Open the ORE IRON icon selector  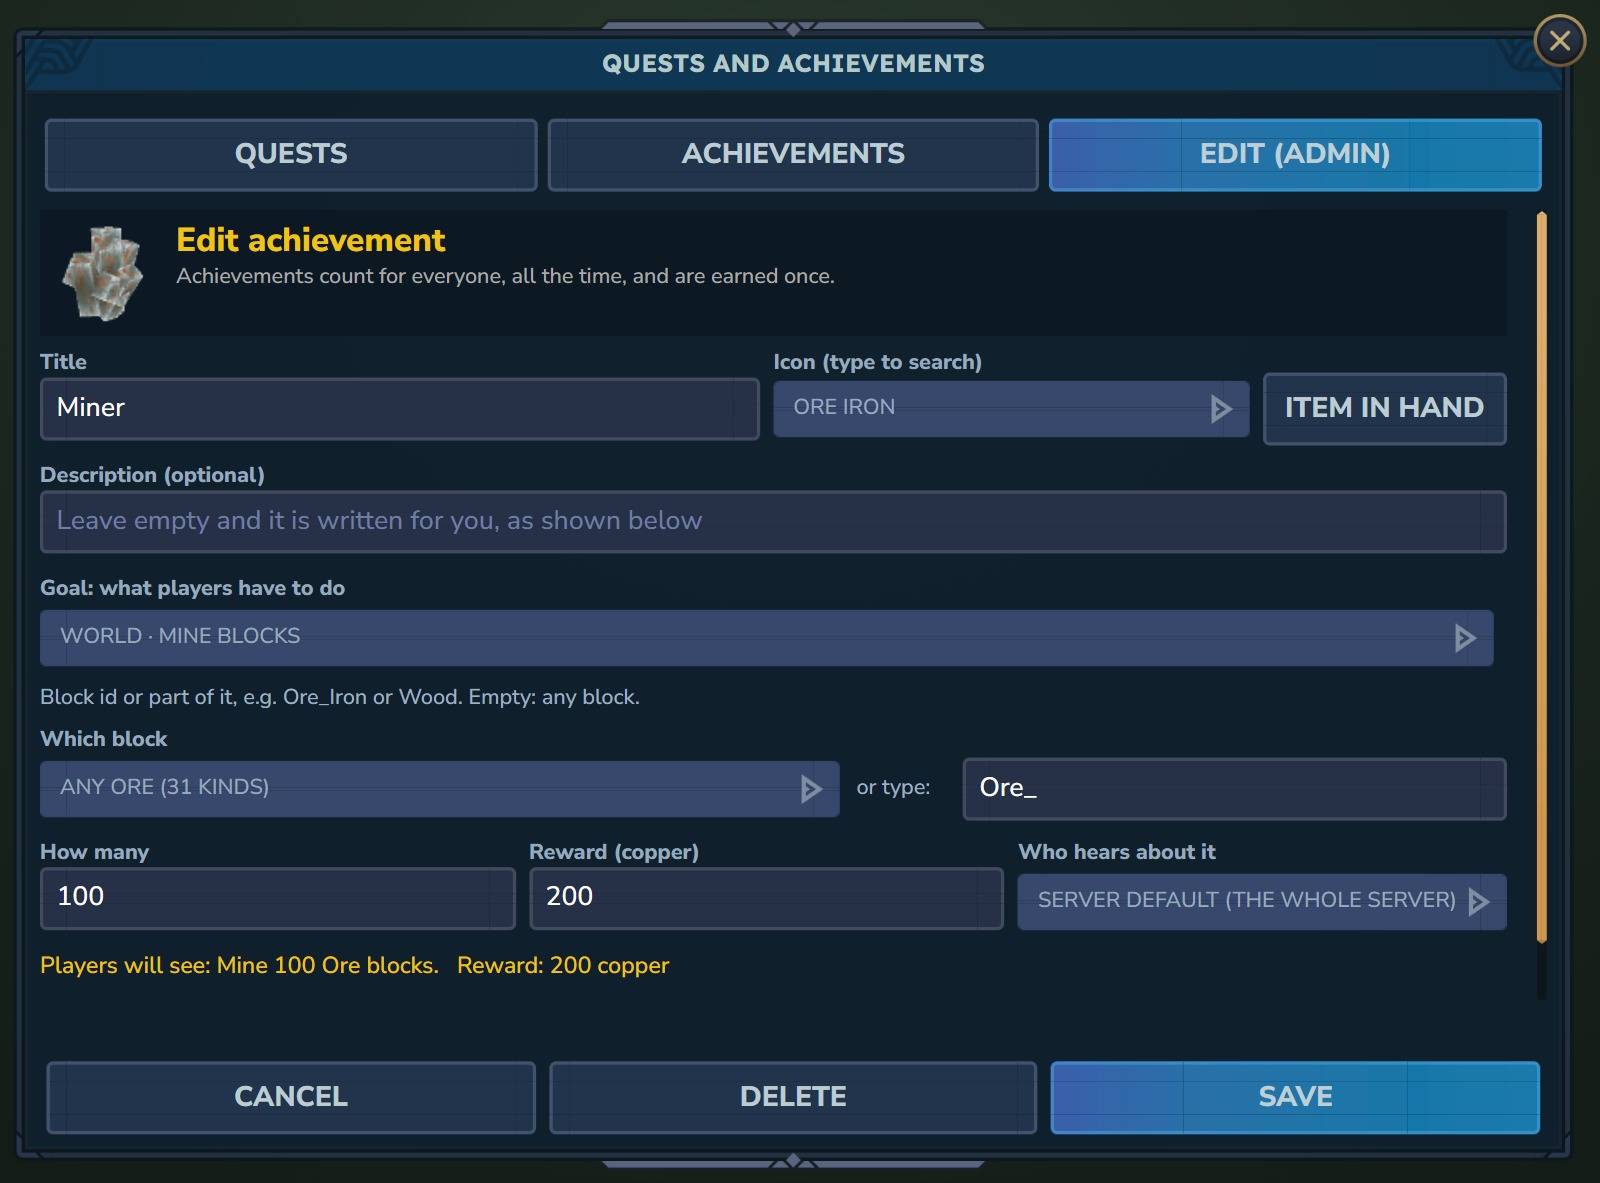click(1011, 408)
